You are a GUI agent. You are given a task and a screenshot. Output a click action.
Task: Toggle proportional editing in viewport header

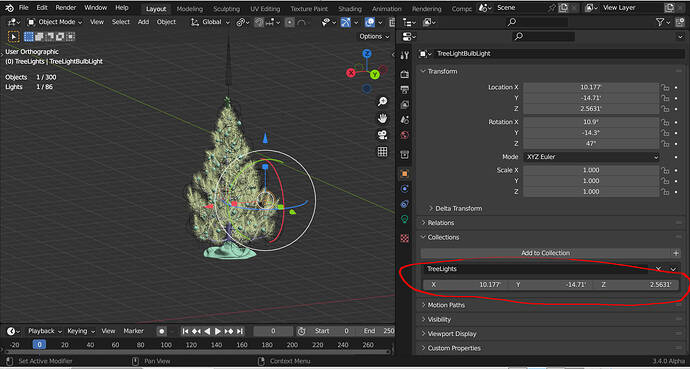click(x=289, y=22)
